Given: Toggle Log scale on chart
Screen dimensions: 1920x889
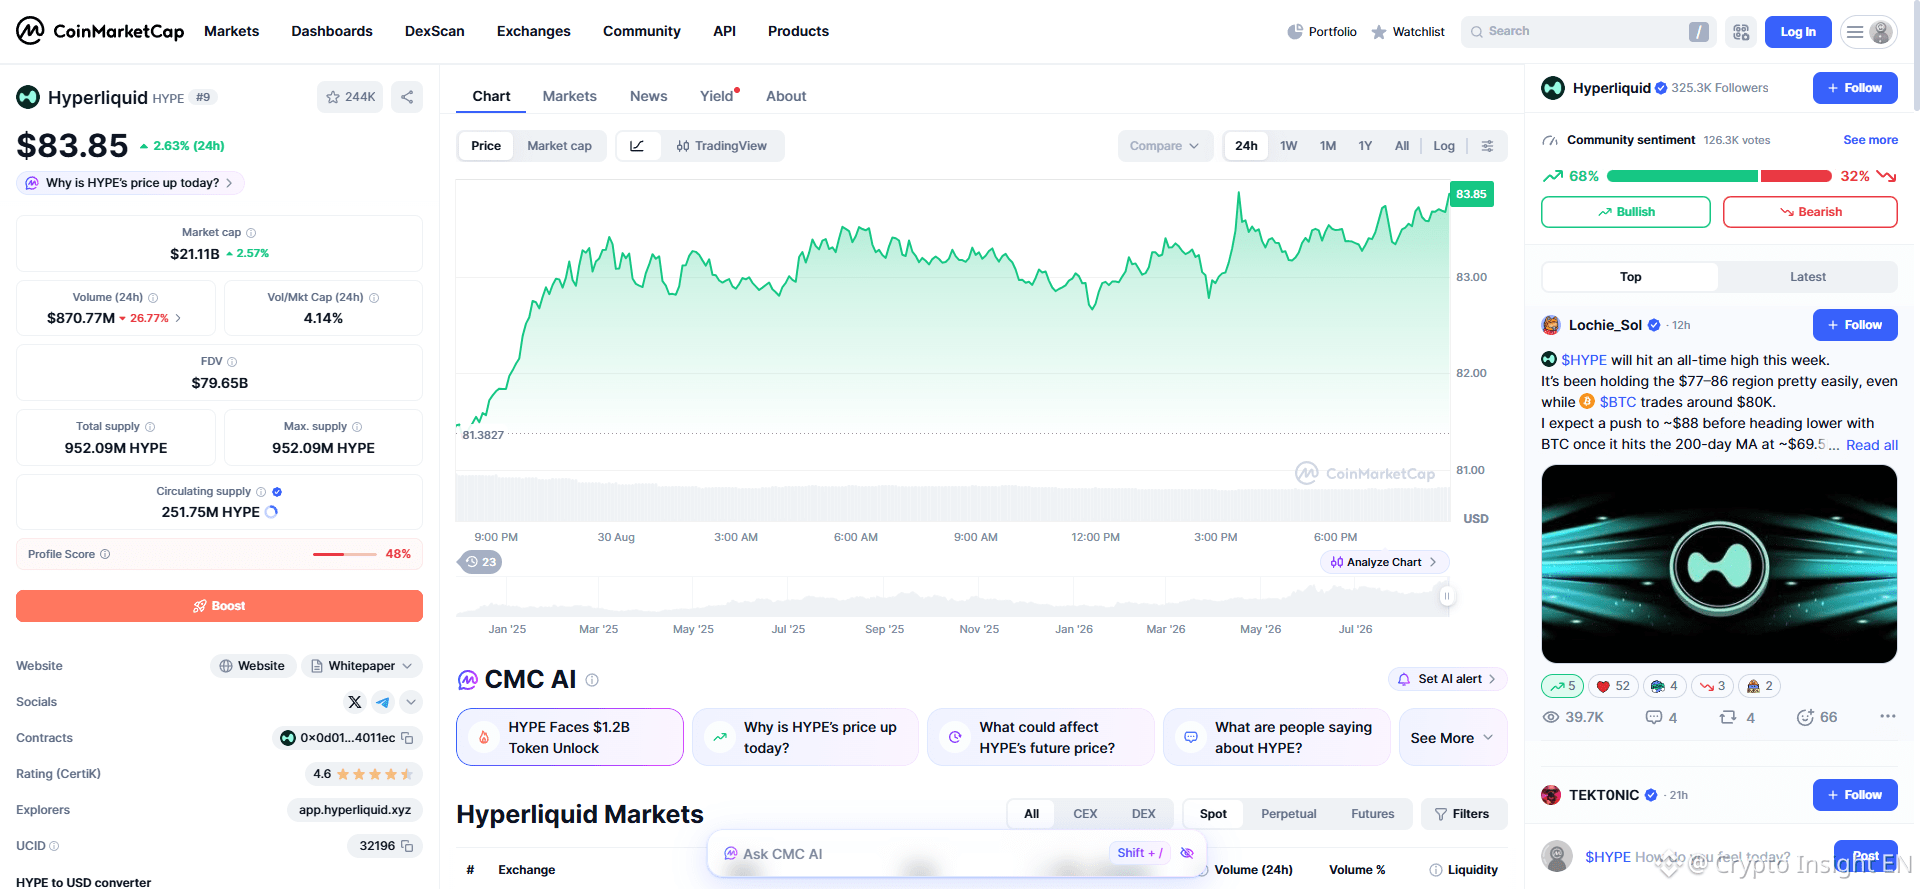Looking at the screenshot, I should (x=1444, y=146).
